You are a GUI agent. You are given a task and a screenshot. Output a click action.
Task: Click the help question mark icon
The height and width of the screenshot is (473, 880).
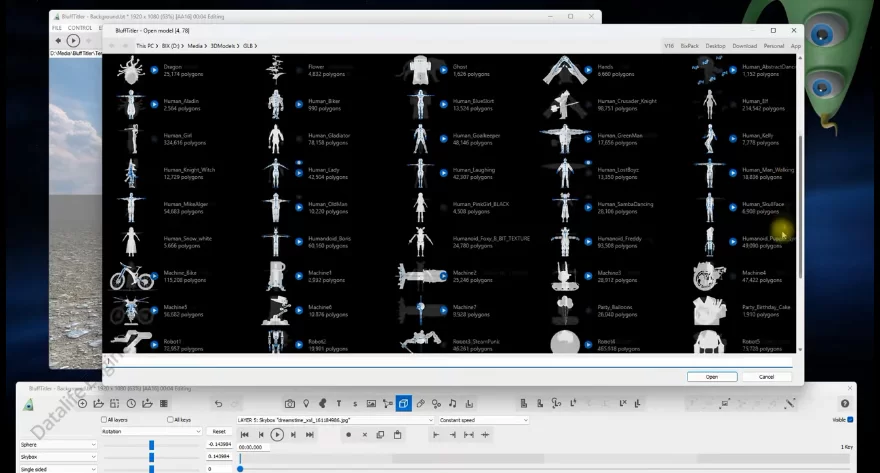click(x=845, y=404)
